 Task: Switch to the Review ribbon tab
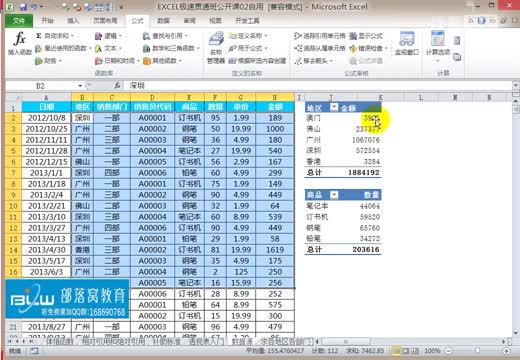(189, 21)
